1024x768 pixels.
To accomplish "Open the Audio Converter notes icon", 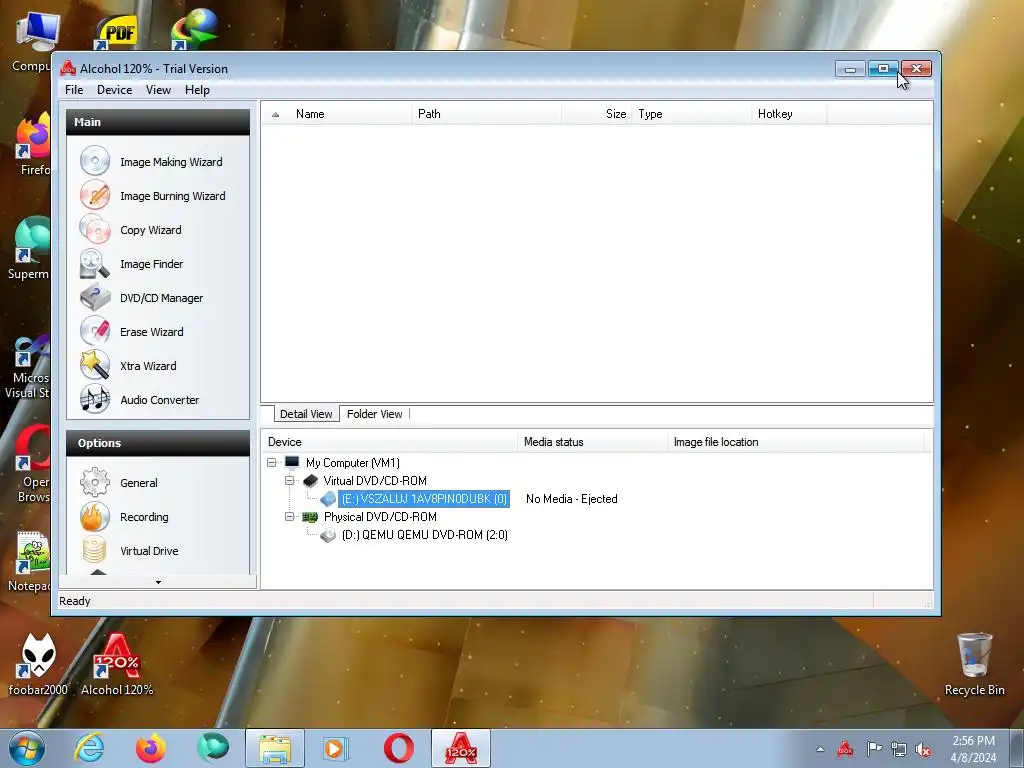I will 95,400.
